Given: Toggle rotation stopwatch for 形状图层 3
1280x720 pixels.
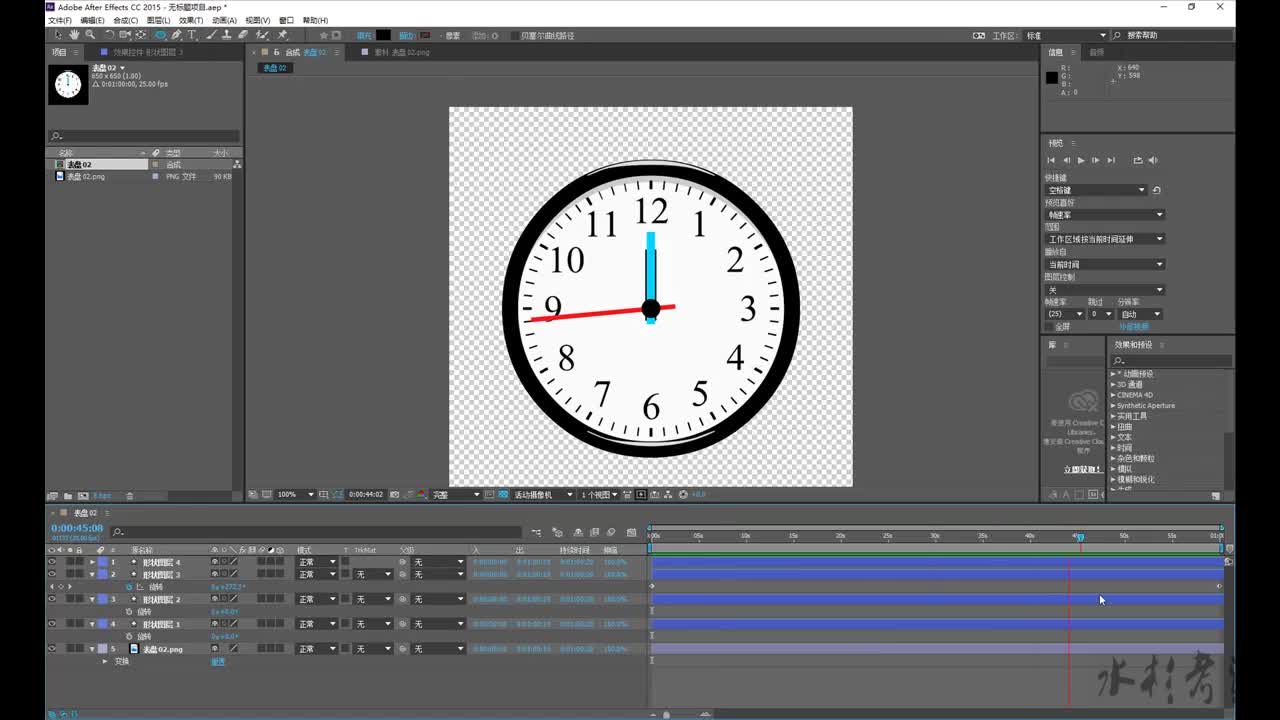Looking at the screenshot, I should [x=129, y=587].
